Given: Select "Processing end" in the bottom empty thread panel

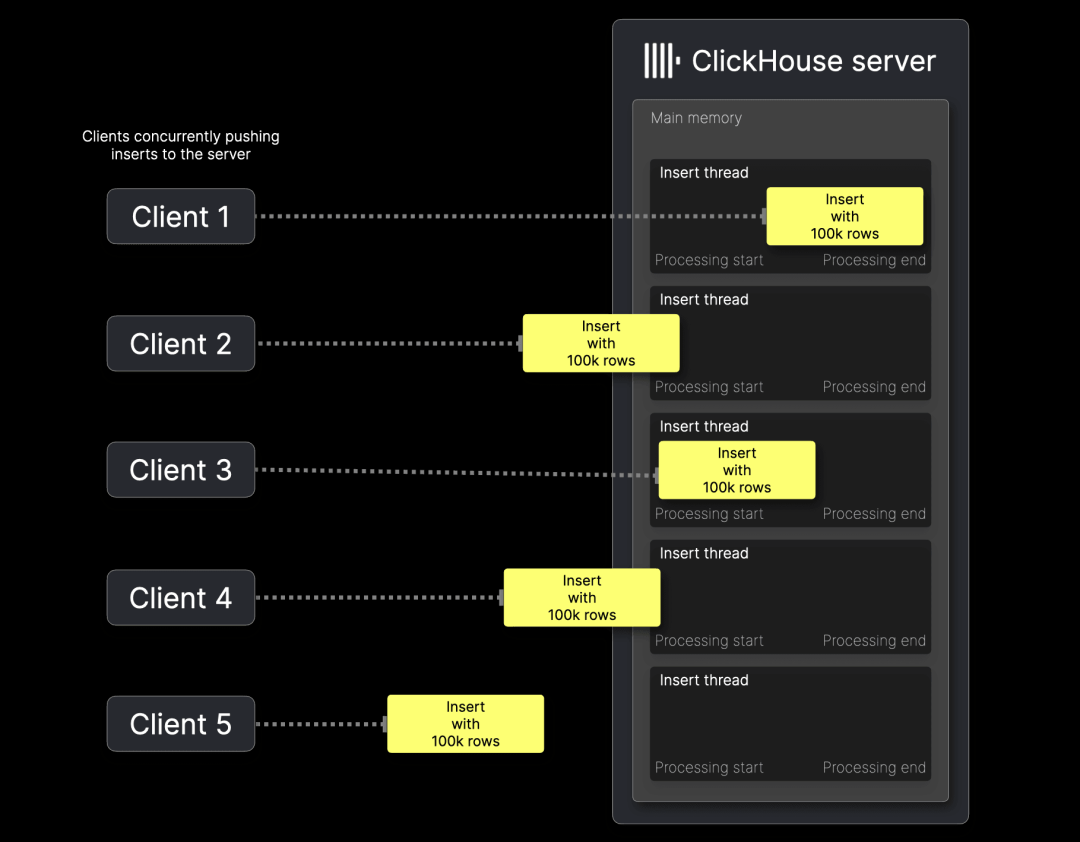Looking at the screenshot, I should tap(874, 768).
